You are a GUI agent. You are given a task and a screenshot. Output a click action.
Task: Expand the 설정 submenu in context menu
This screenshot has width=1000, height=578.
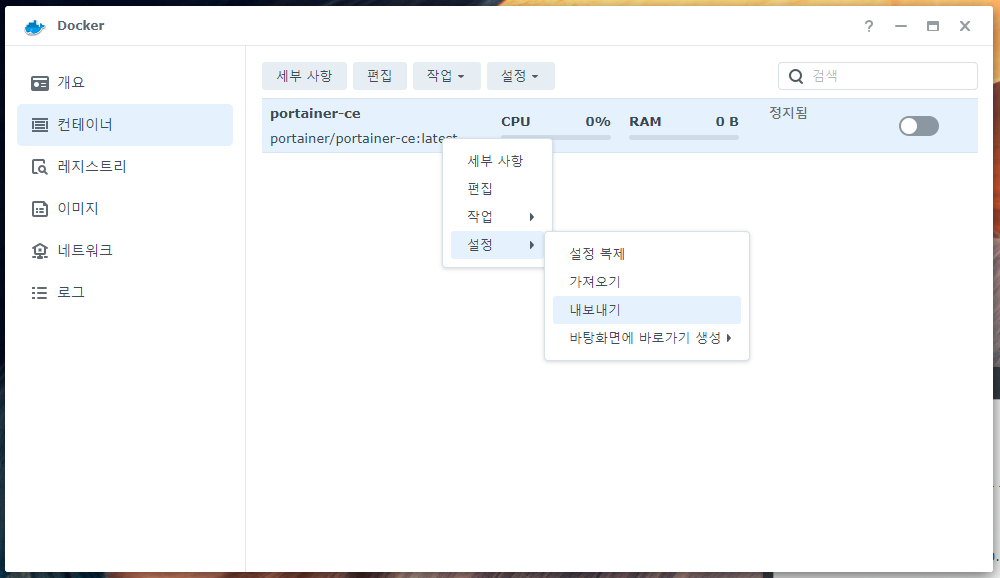497,245
